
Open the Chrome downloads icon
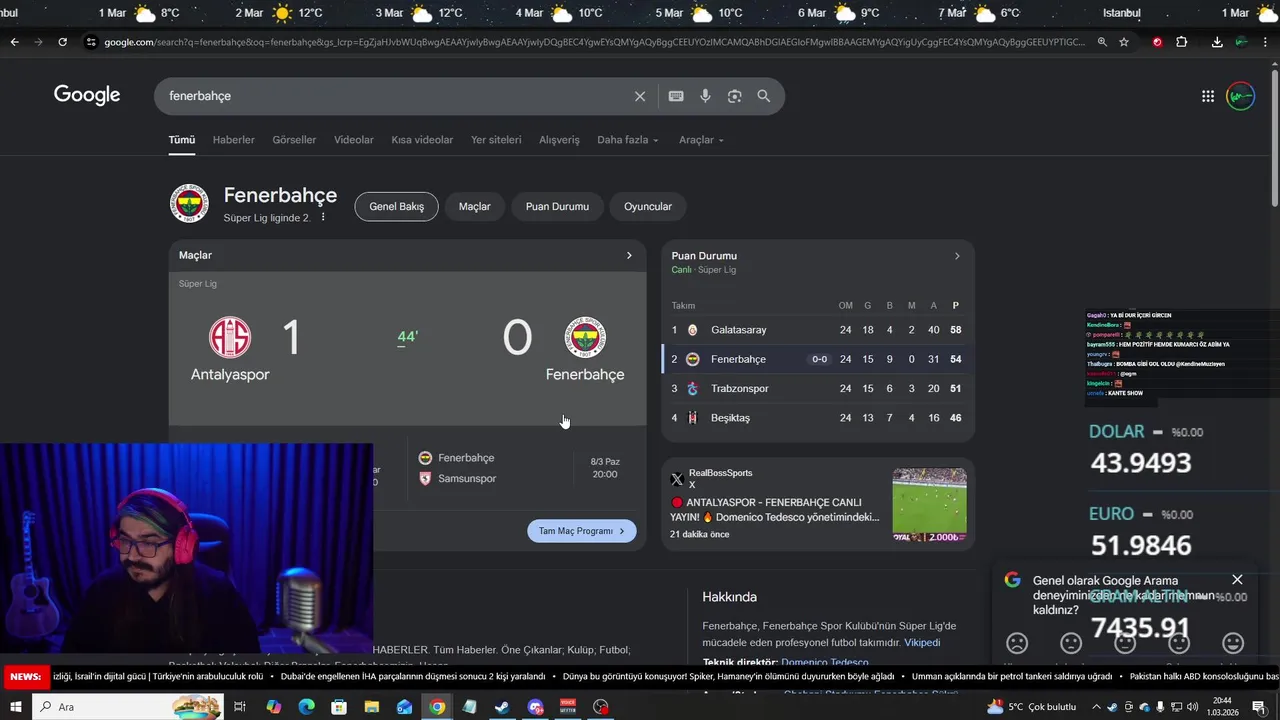(x=1217, y=42)
